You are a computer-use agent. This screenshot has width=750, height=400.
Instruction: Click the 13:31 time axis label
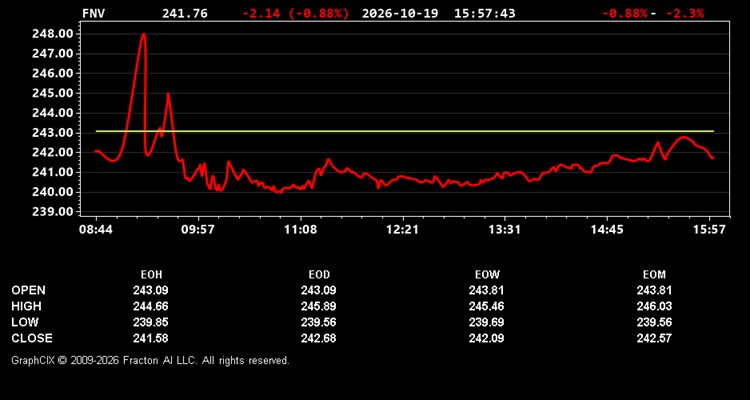coord(505,230)
